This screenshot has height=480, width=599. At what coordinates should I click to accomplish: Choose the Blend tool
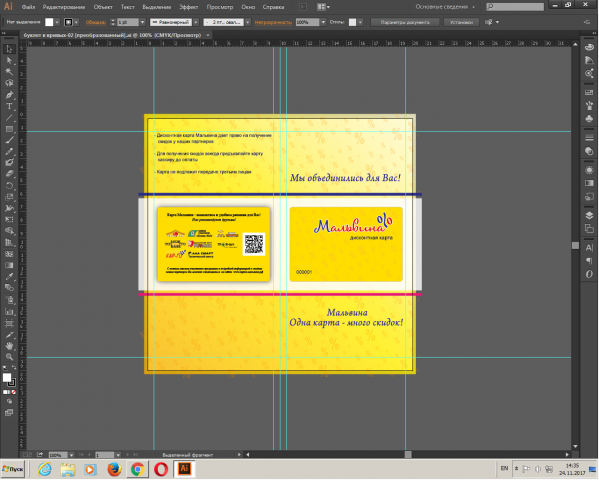click(x=9, y=288)
